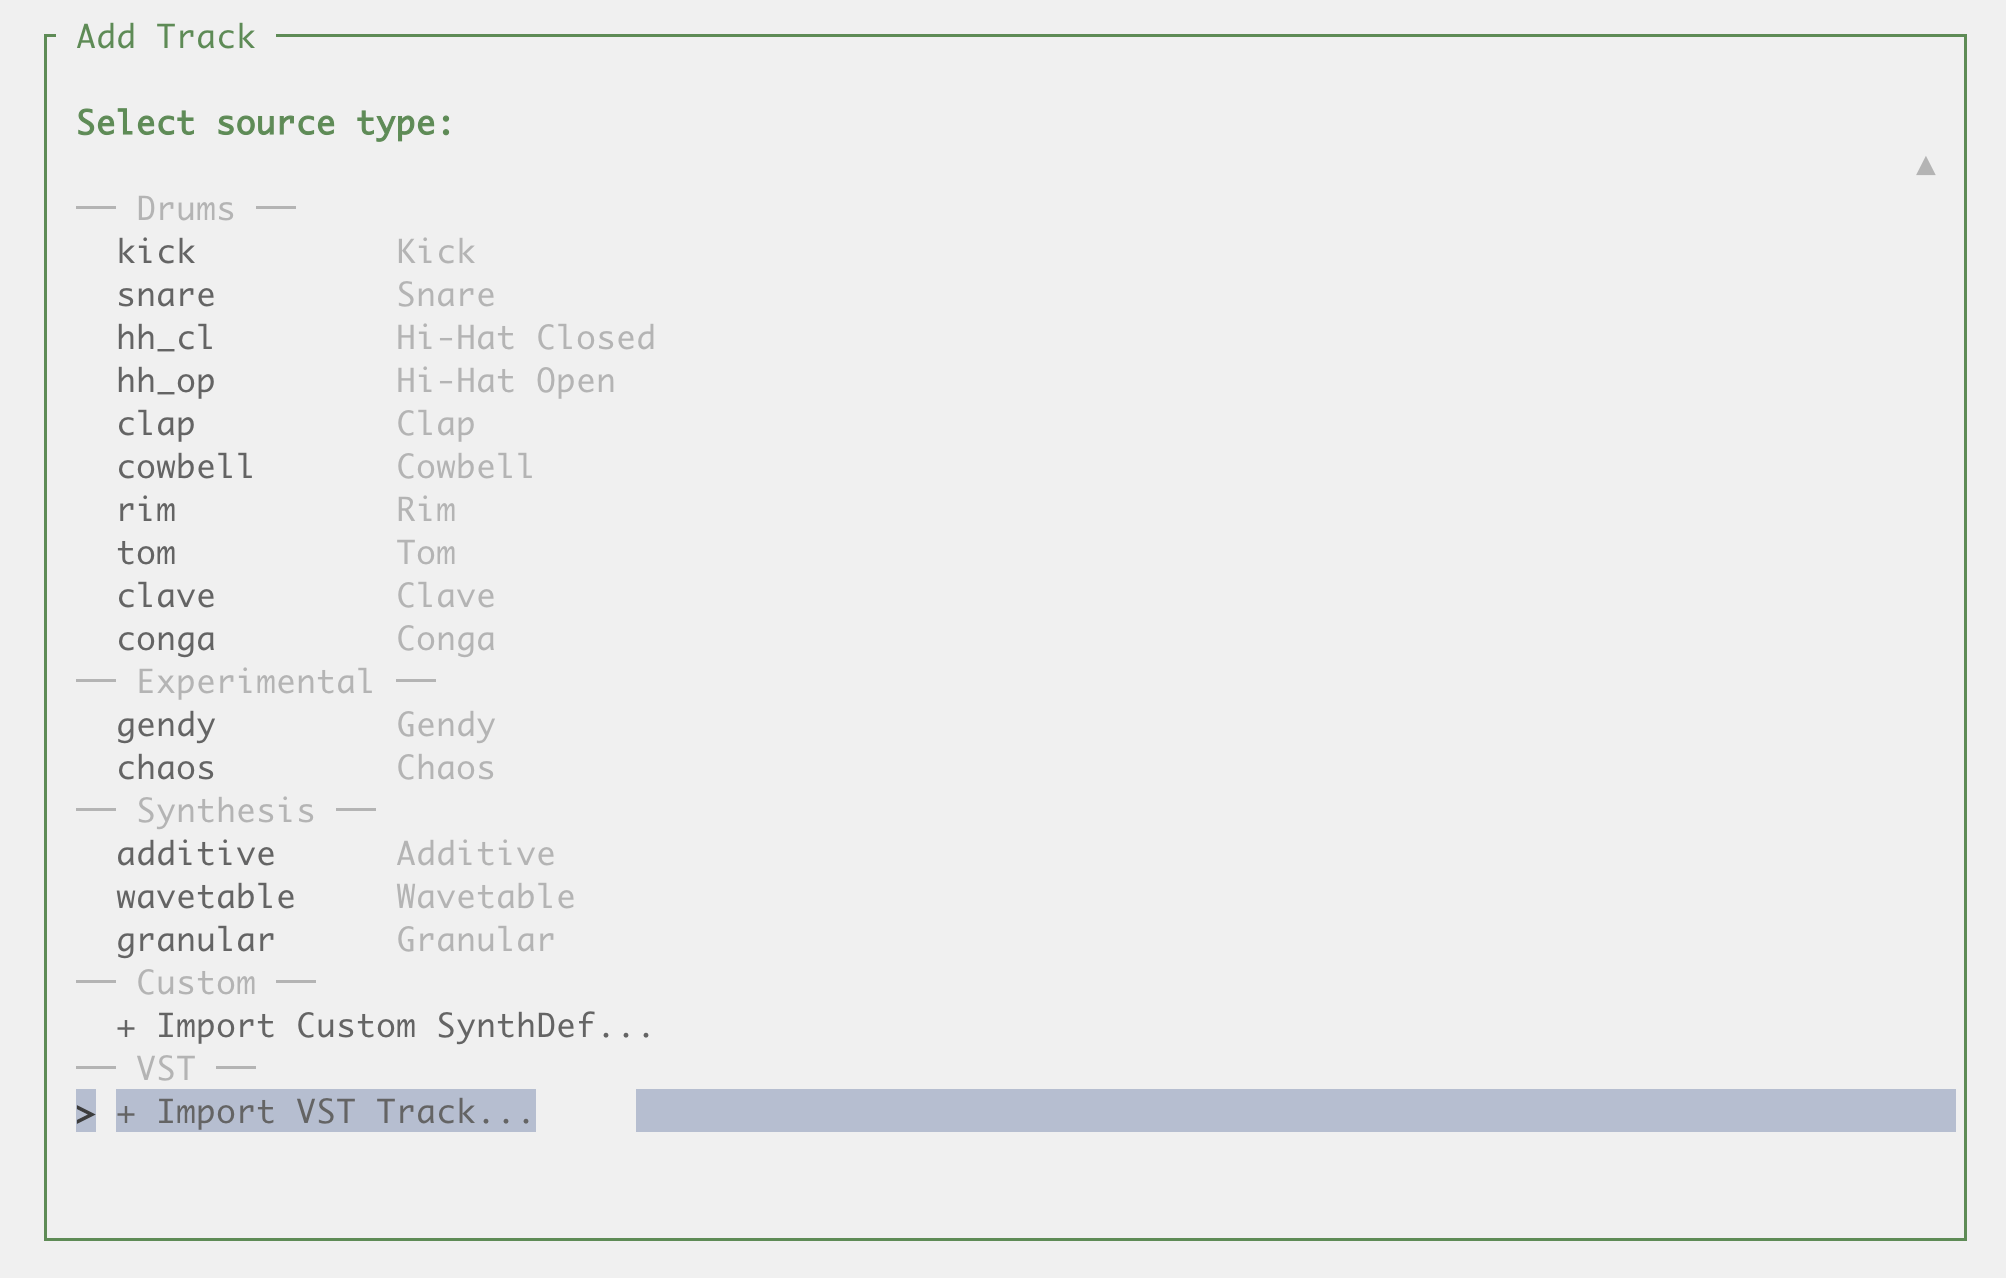Select the clave source
This screenshot has width=2006, height=1278.
point(166,596)
